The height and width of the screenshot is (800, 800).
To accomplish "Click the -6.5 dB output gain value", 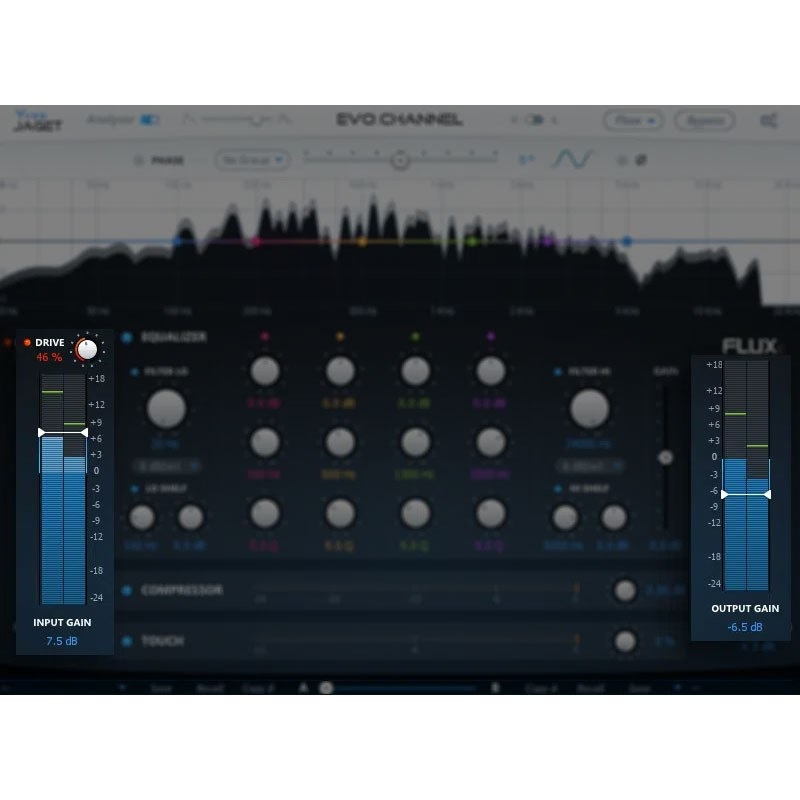I will 745,627.
